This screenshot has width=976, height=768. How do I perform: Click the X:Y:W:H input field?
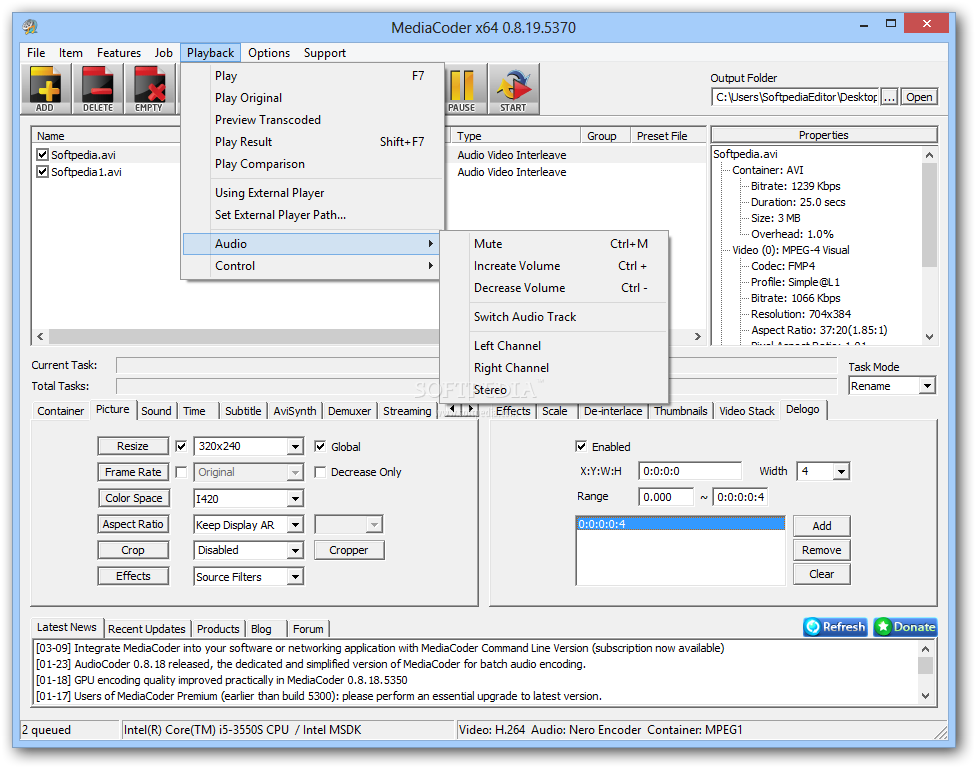coord(690,471)
